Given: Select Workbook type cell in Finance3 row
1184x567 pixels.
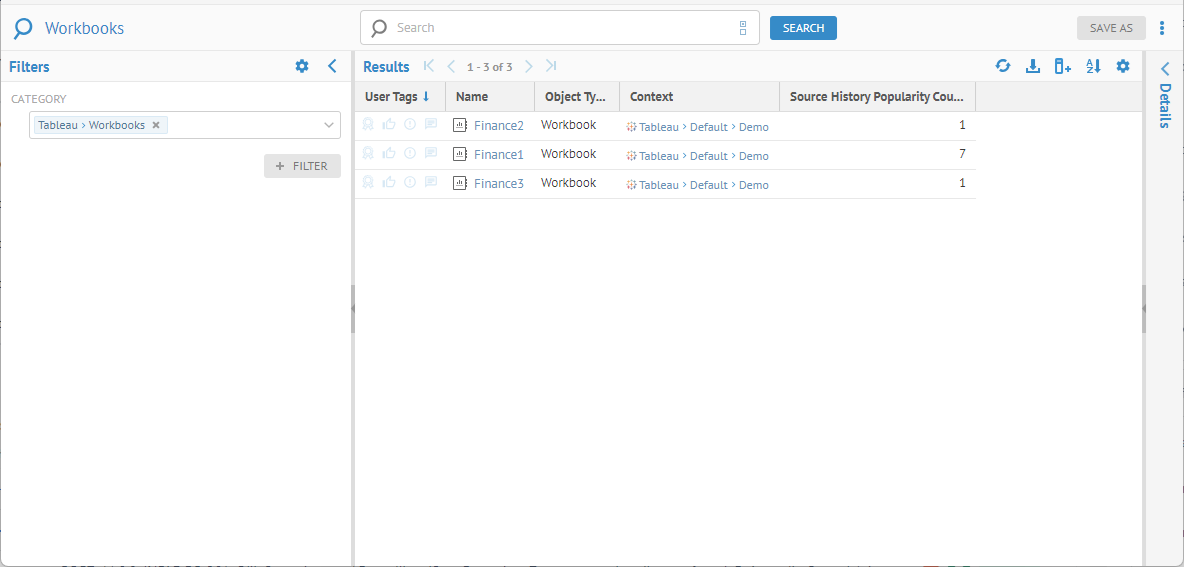Looking at the screenshot, I should [x=569, y=183].
